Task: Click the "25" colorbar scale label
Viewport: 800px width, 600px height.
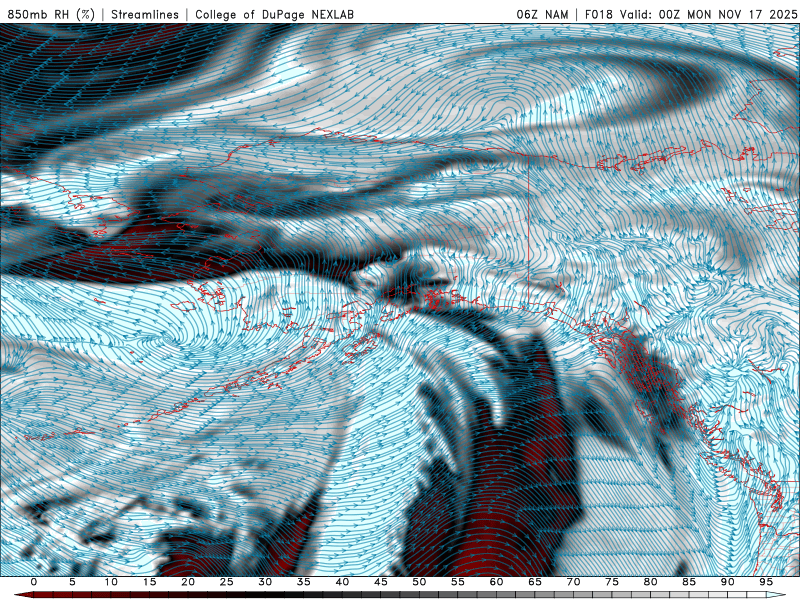Action: click(227, 582)
